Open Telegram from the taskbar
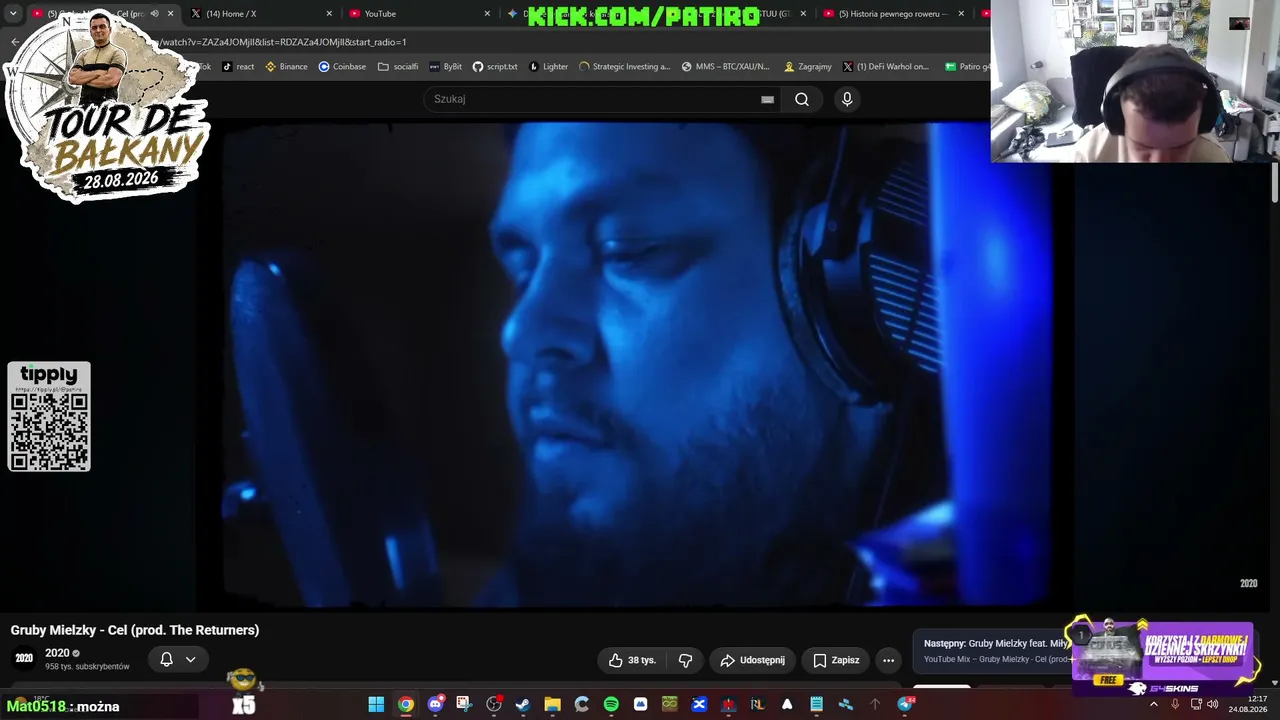Screen dimensions: 1280x720 click(905, 704)
